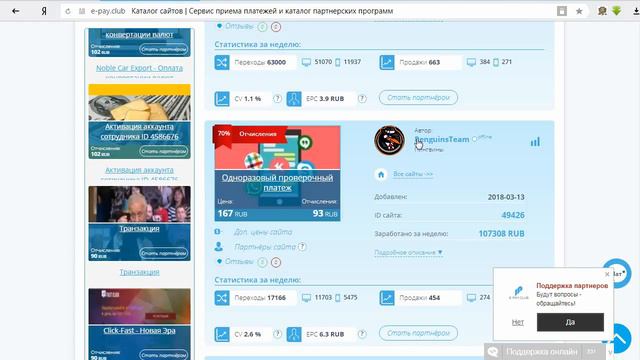This screenshot has height=360, width=640.
Task: Bookmark this page with the star icon
Action: click(579, 11)
